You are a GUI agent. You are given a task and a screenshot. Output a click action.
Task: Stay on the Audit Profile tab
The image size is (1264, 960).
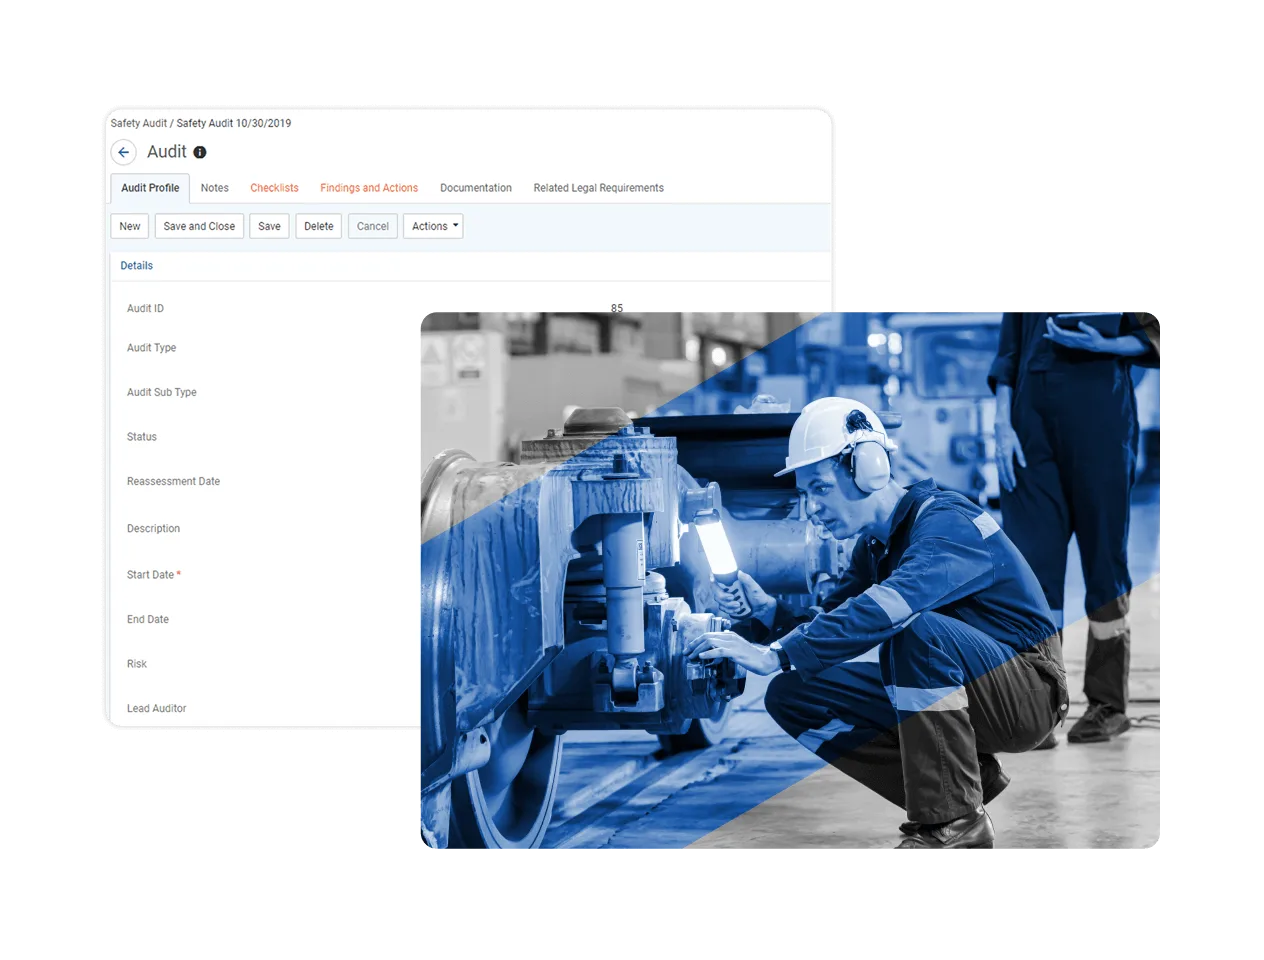[149, 188]
